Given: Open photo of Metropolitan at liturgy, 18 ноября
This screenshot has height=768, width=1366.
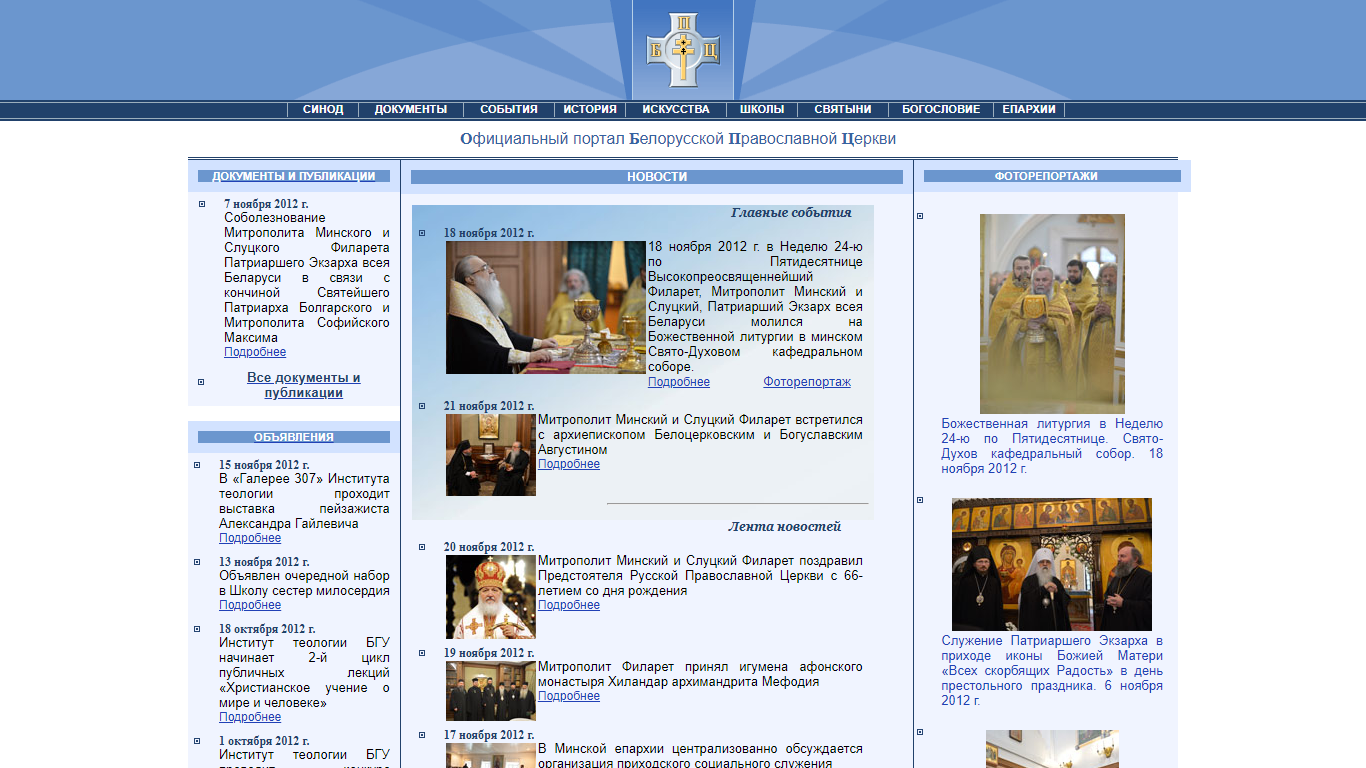Looking at the screenshot, I should pyautogui.click(x=546, y=307).
